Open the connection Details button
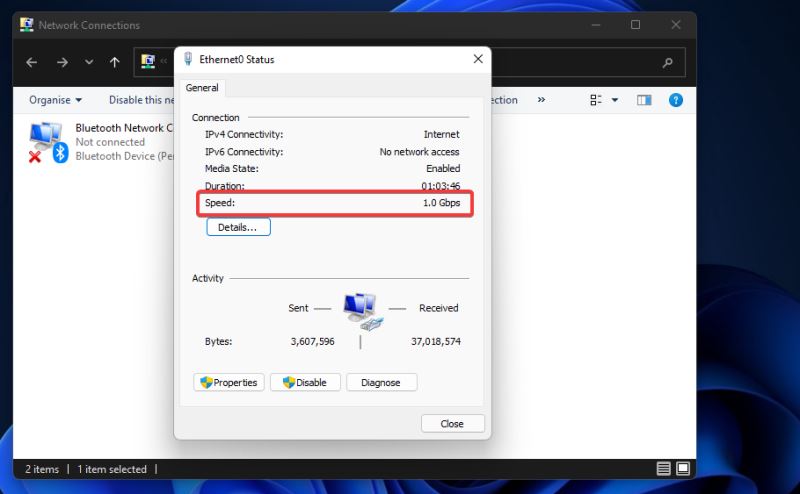Screen dimensions: 800x494 (x=238, y=227)
